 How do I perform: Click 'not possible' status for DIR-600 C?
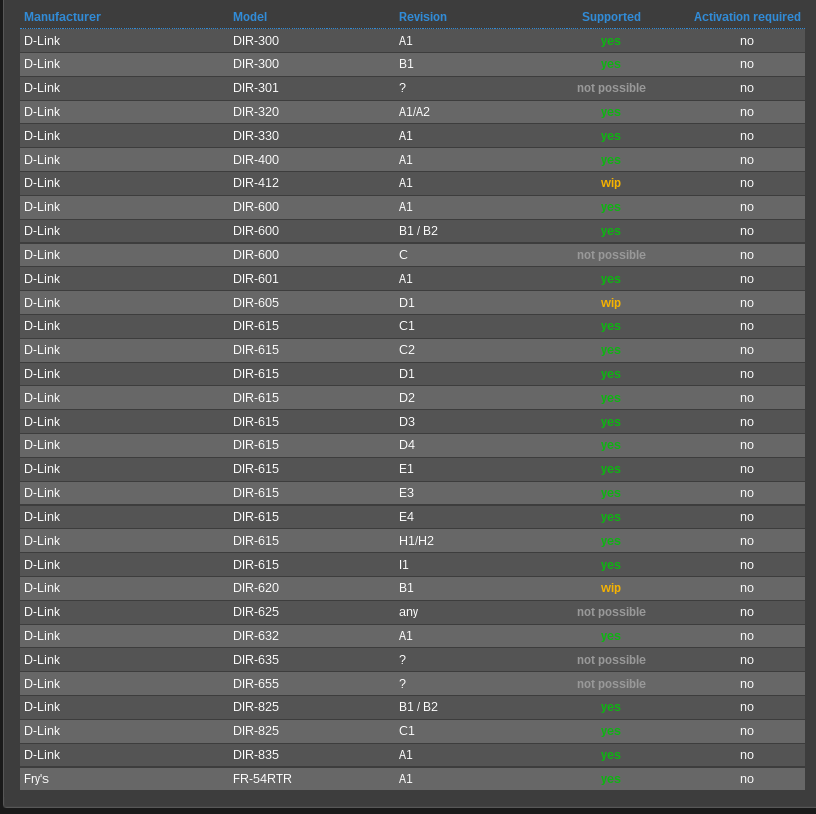[x=611, y=255]
